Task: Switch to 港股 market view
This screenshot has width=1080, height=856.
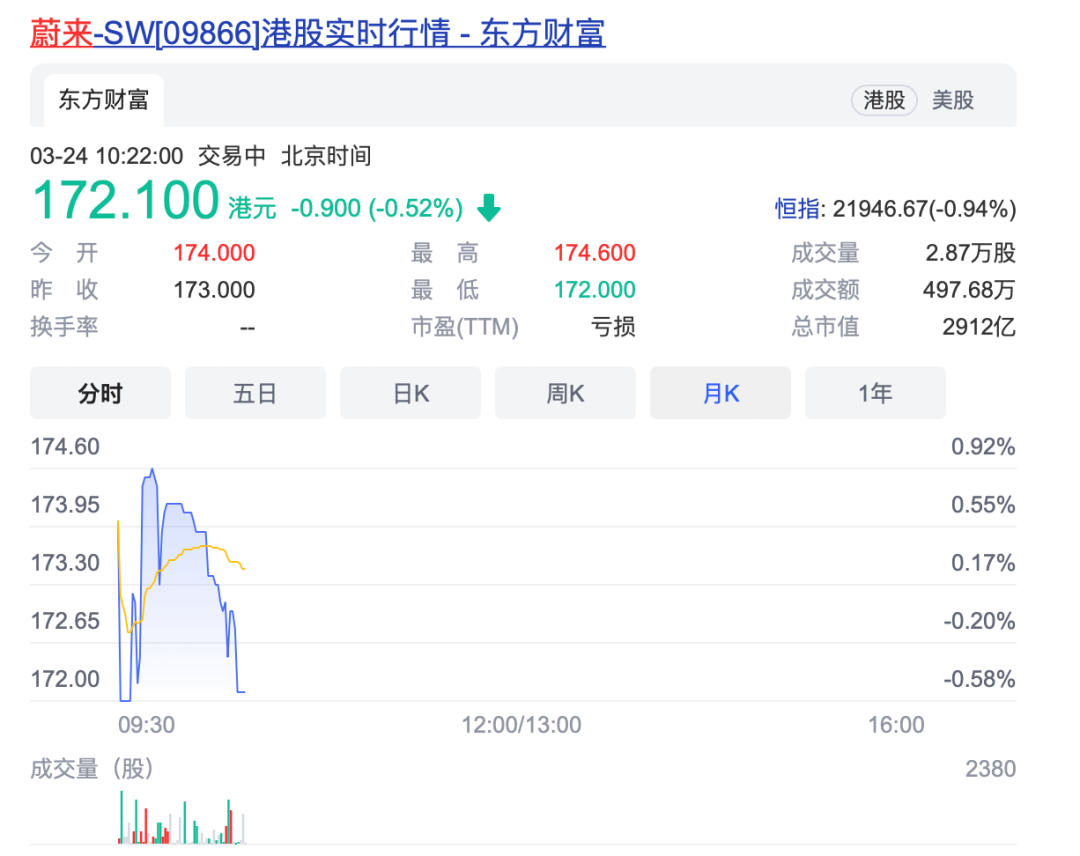Action: 884,100
